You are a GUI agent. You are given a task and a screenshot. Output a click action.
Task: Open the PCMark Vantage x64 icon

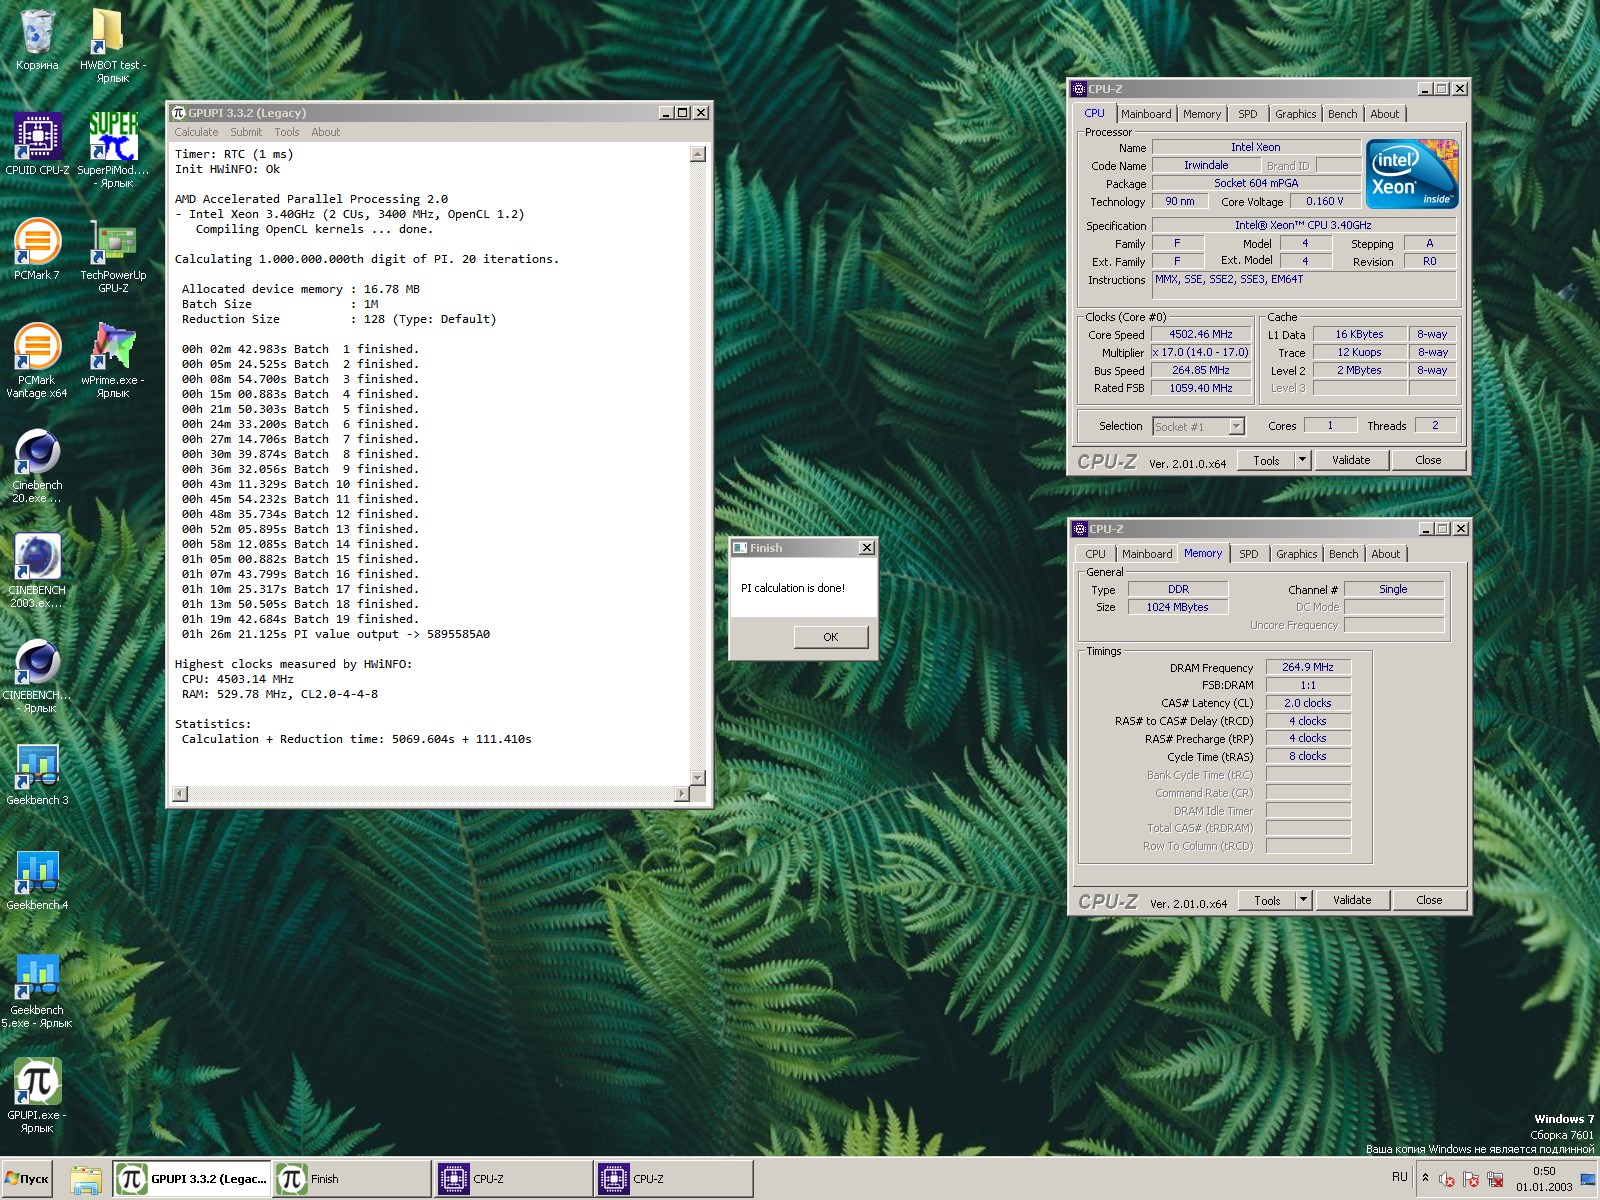37,360
